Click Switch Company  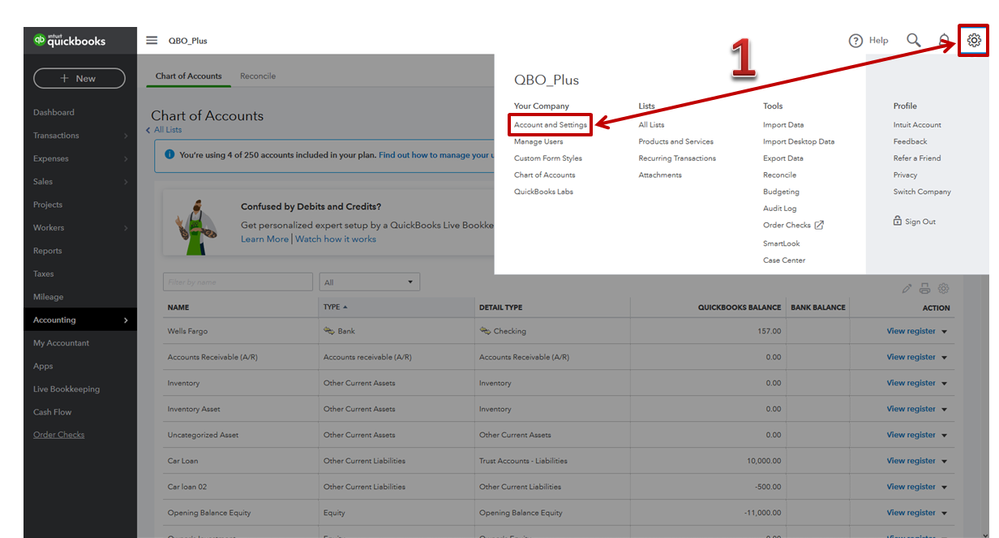(922, 191)
